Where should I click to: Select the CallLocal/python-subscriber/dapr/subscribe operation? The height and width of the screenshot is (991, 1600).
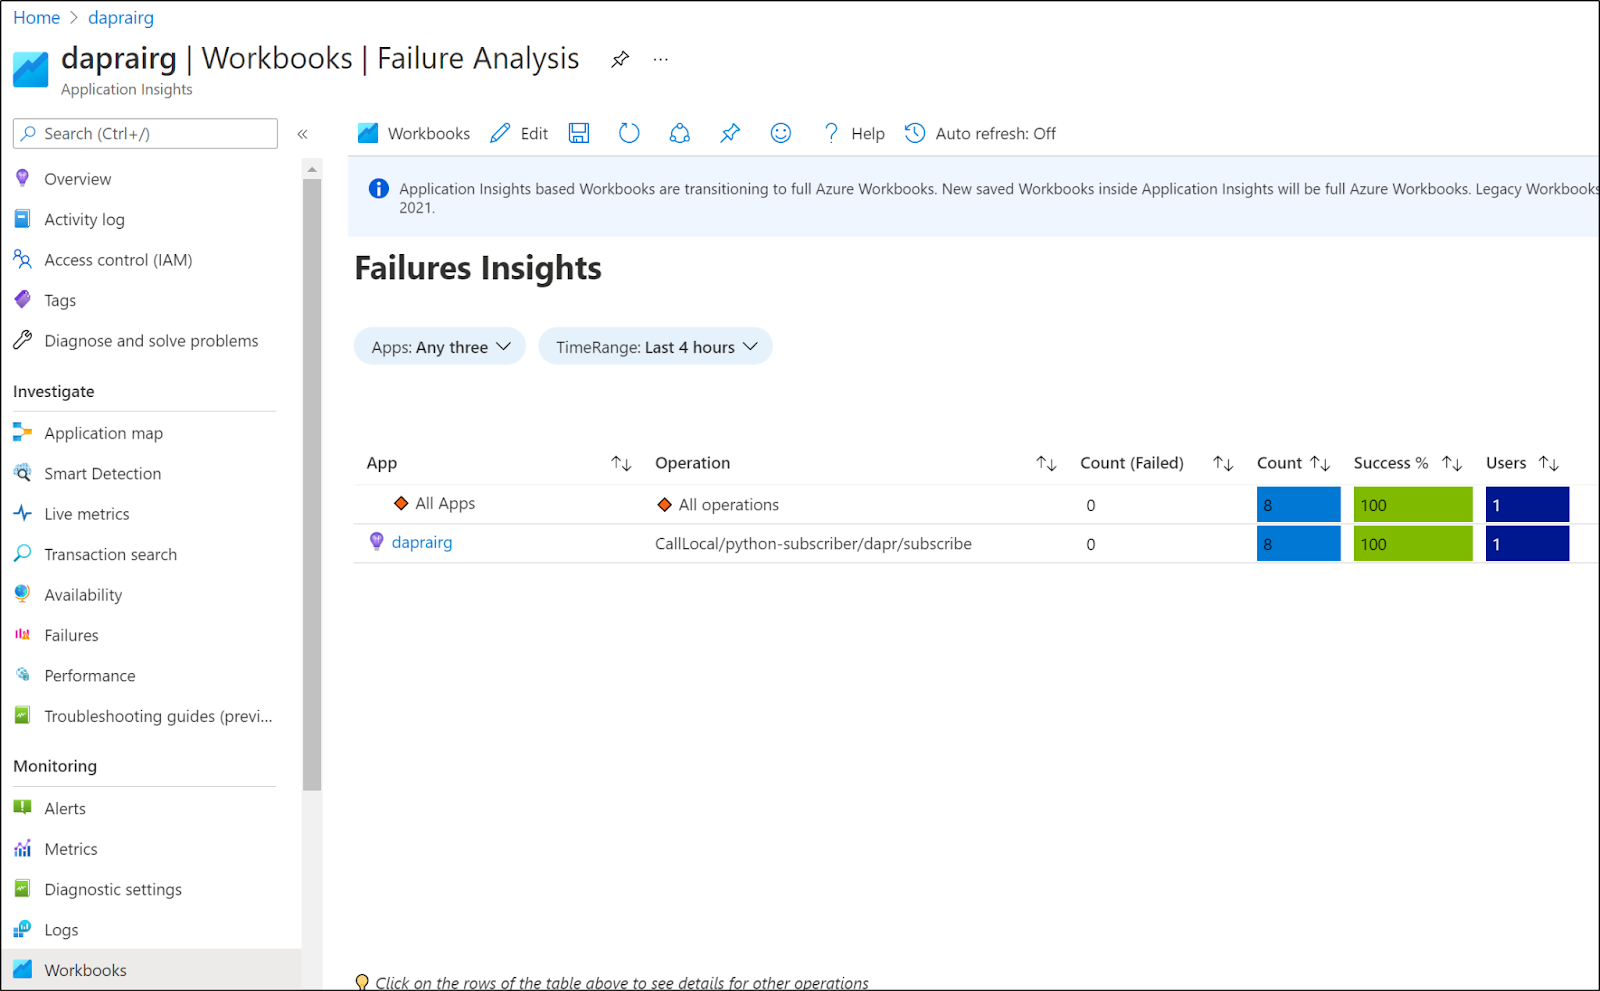(813, 544)
